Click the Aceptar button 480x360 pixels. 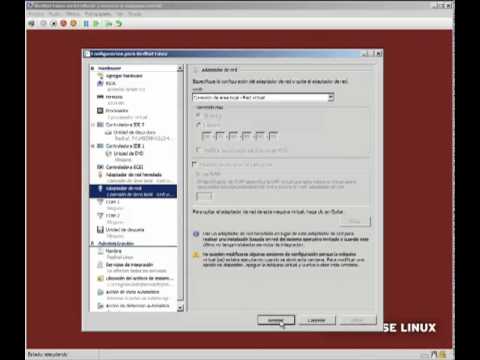tap(276, 320)
